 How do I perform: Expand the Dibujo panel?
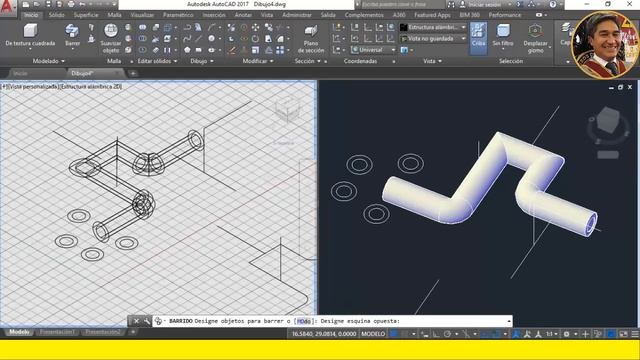(202, 61)
